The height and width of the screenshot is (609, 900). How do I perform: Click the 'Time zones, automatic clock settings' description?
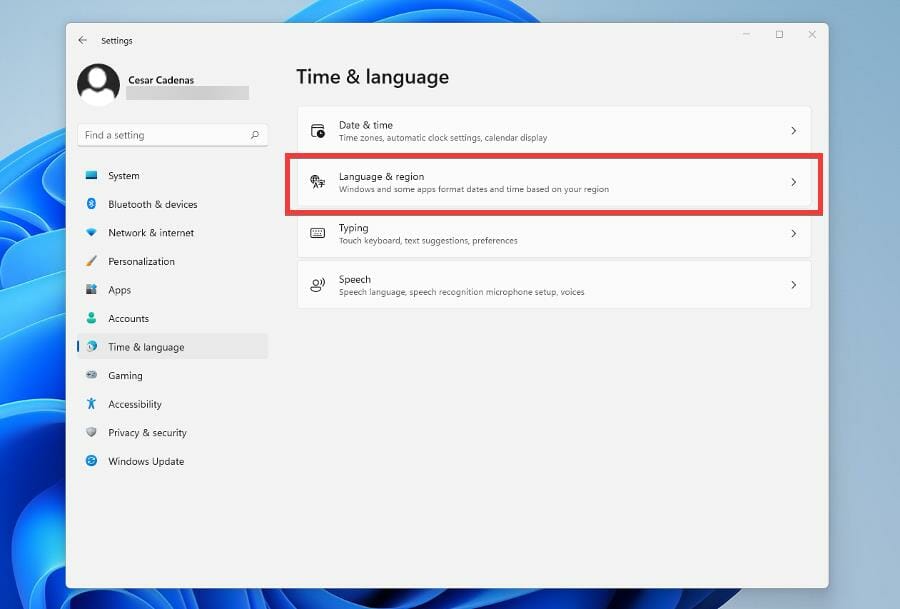(x=443, y=138)
